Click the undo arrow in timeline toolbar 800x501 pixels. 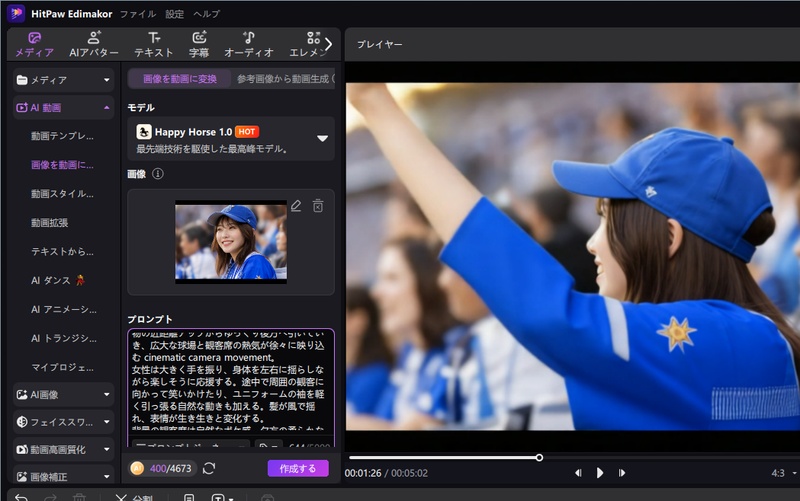[x=21, y=497]
